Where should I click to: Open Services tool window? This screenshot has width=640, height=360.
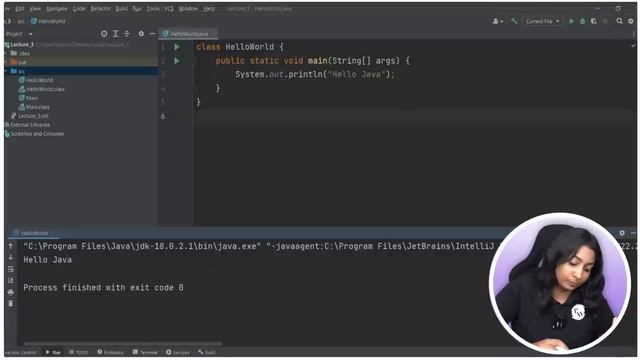click(x=178, y=352)
